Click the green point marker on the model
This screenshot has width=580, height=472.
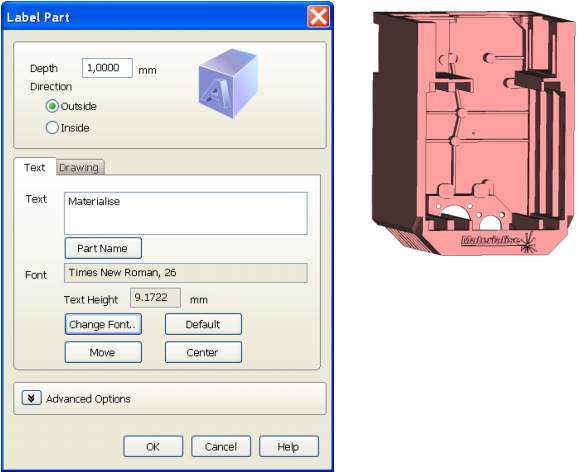pos(473,133)
